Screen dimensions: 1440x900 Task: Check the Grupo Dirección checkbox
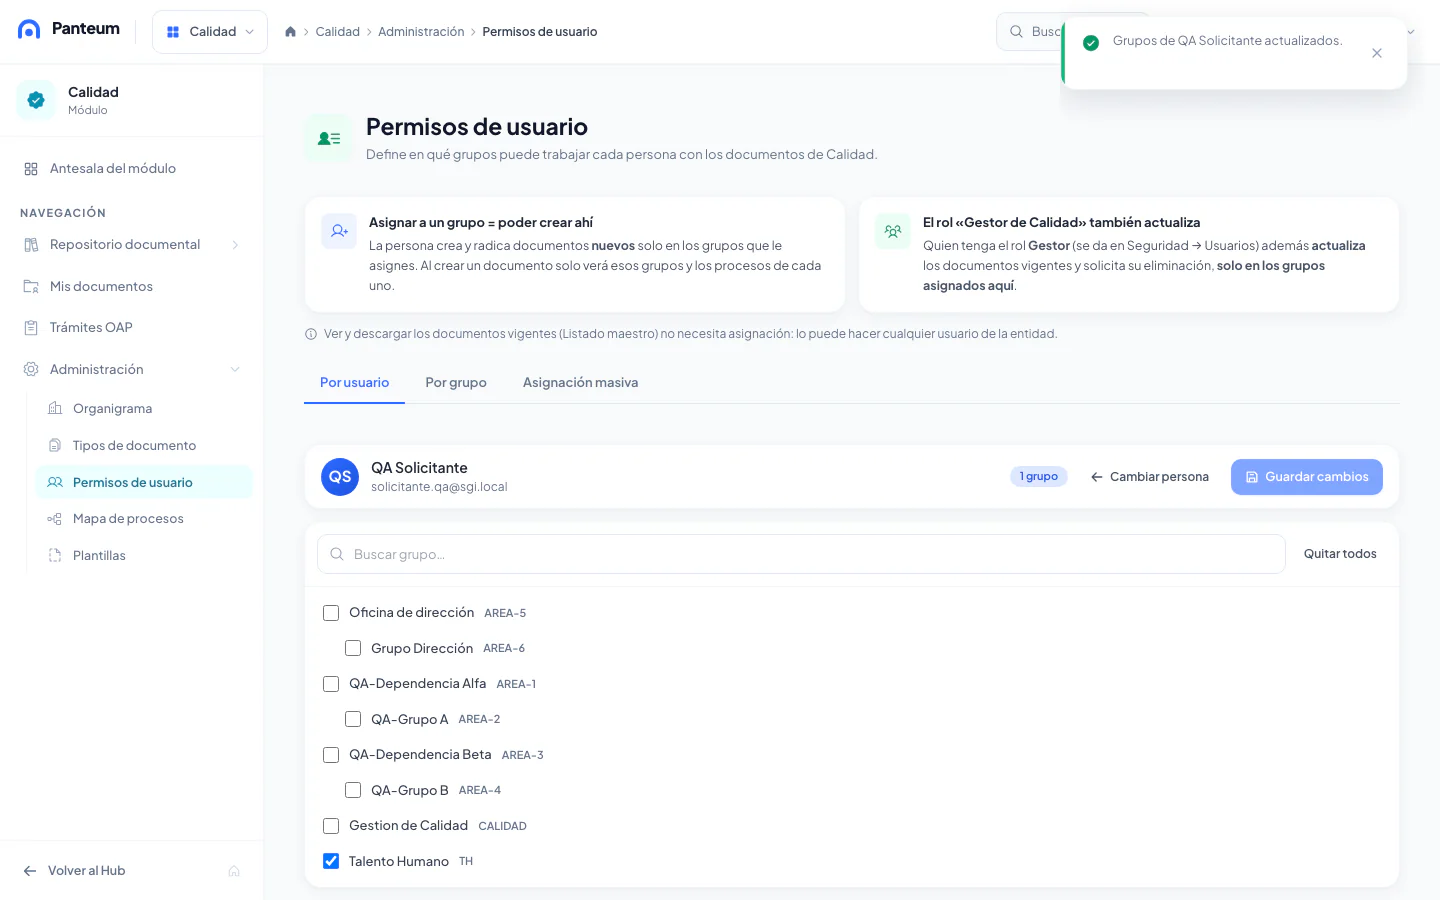tap(353, 648)
